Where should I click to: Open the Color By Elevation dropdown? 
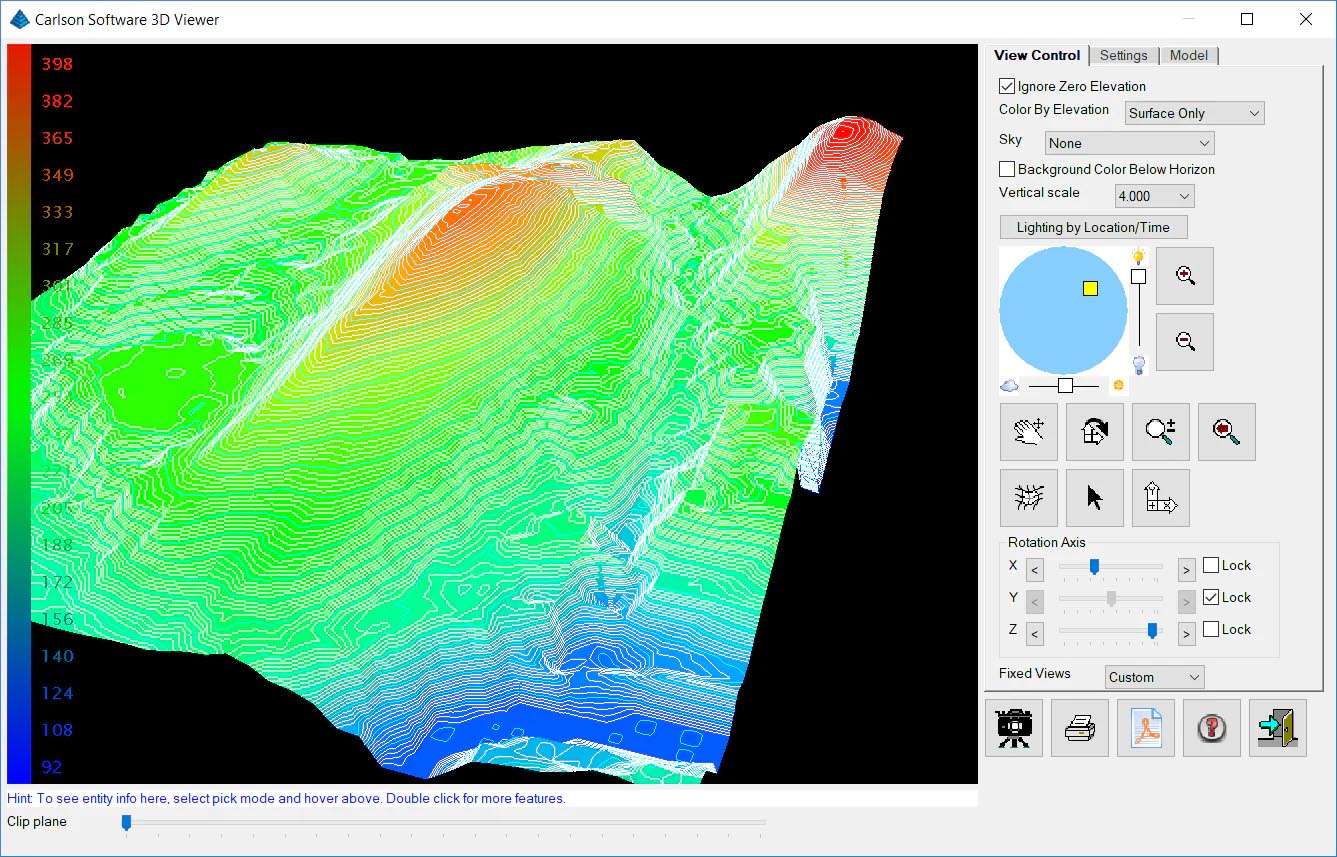pos(1194,113)
